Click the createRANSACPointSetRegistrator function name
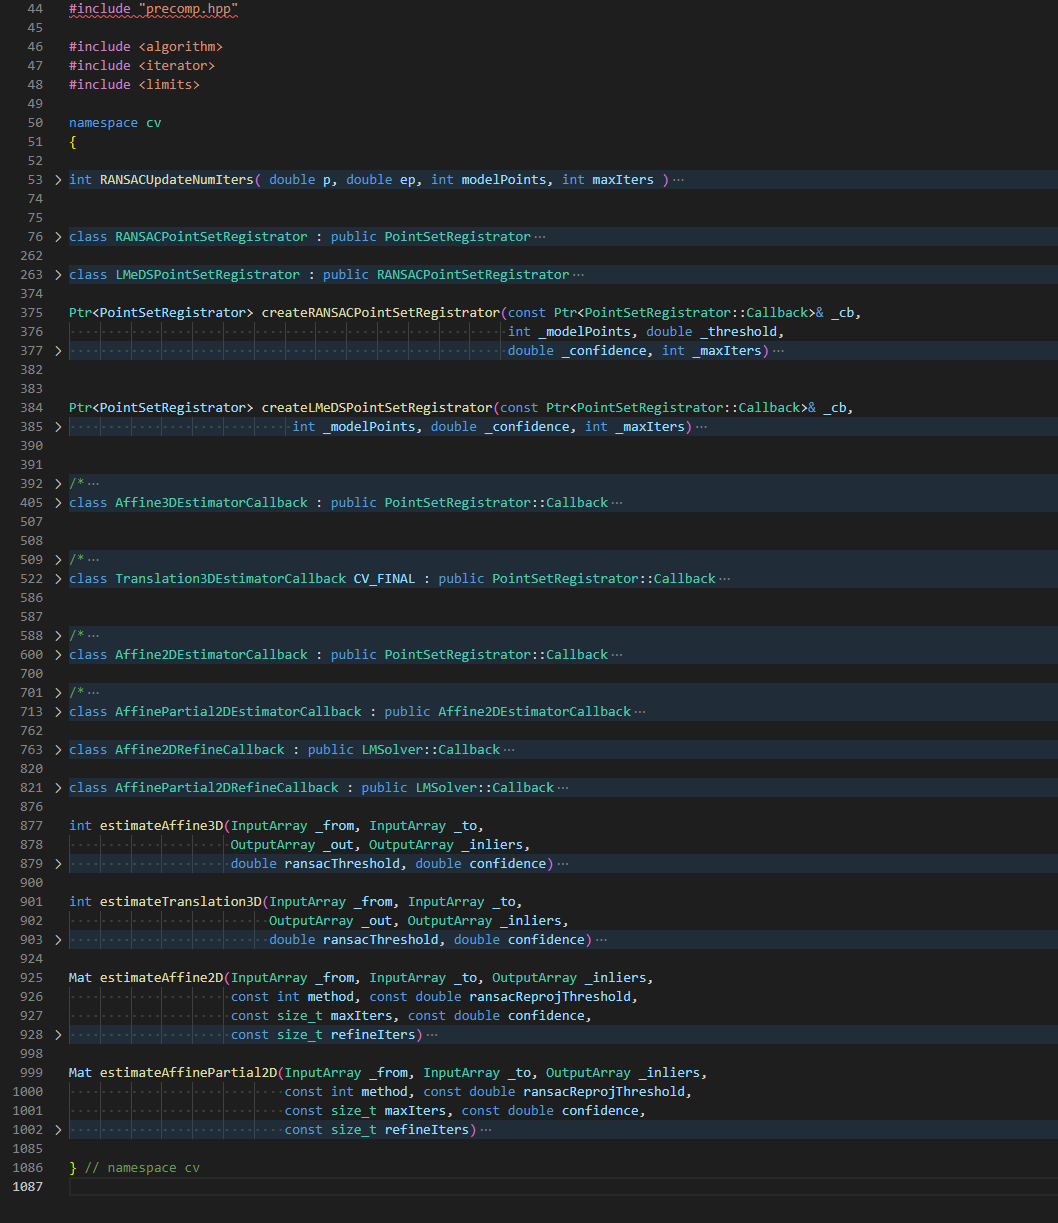The width and height of the screenshot is (1058, 1223). (380, 313)
